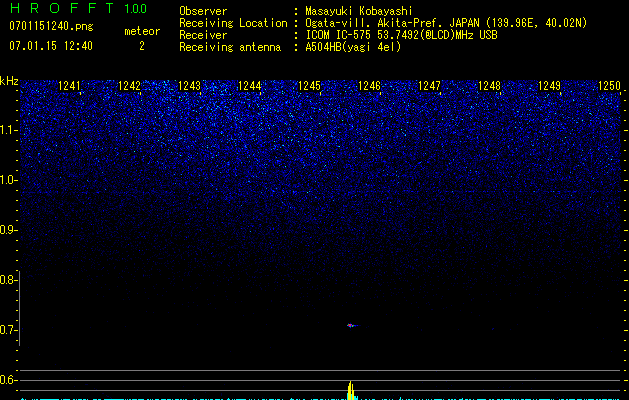Click the 0.6 kHz axis label
The image size is (629, 400).
(8, 380)
